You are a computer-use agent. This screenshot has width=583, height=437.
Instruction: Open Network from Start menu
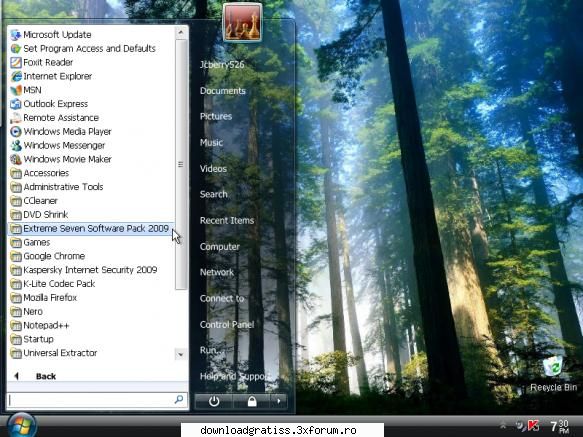point(217,272)
